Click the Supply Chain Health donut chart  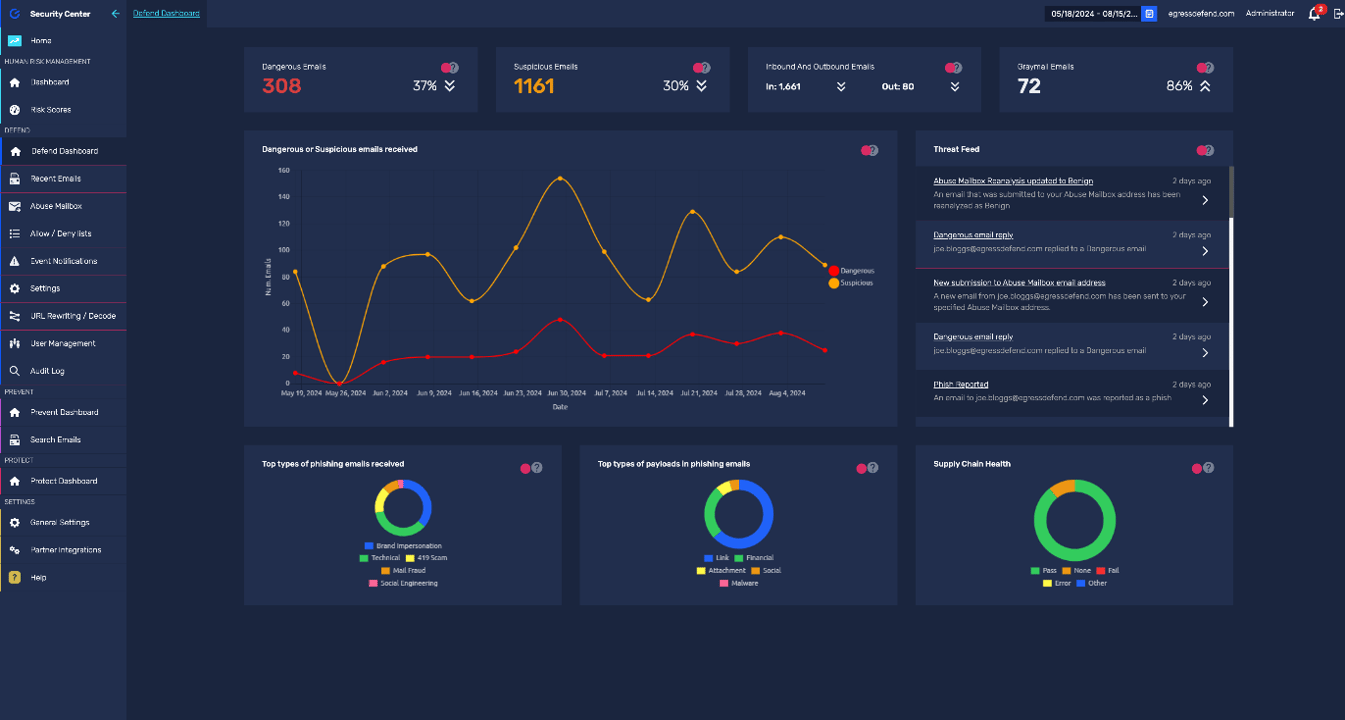[1074, 520]
